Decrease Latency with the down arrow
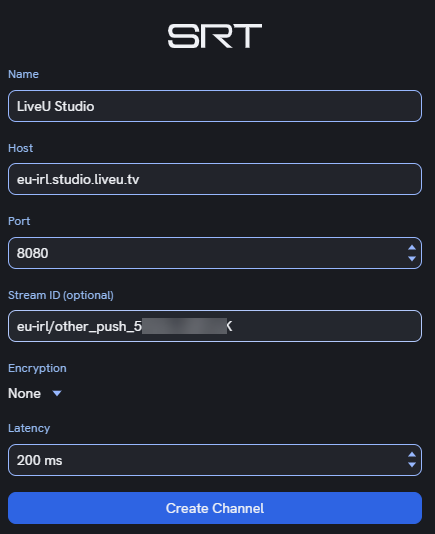 pyautogui.click(x=412, y=465)
